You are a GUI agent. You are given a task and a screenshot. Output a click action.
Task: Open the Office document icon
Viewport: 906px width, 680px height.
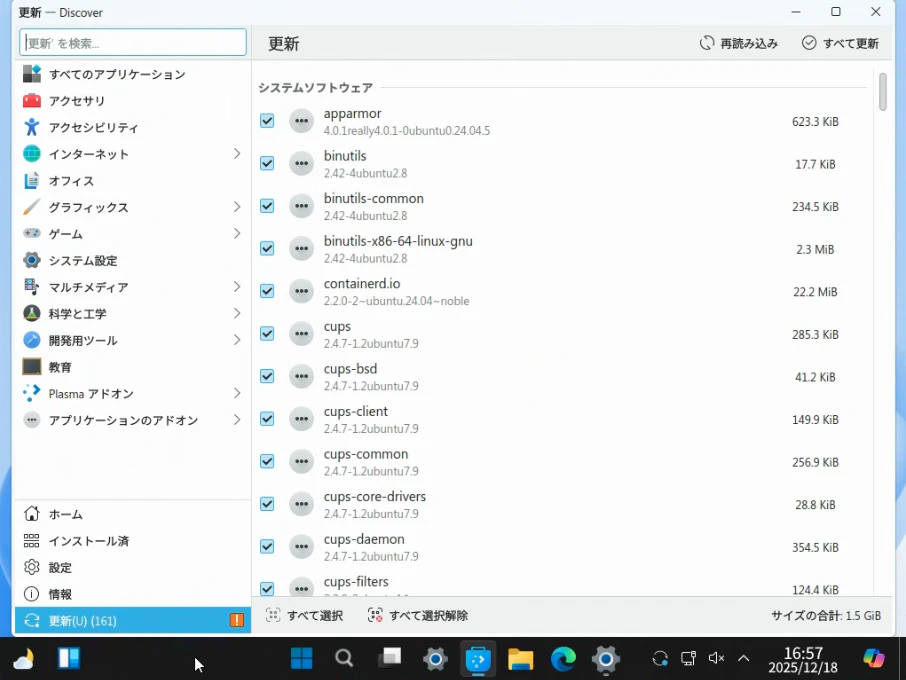point(32,180)
